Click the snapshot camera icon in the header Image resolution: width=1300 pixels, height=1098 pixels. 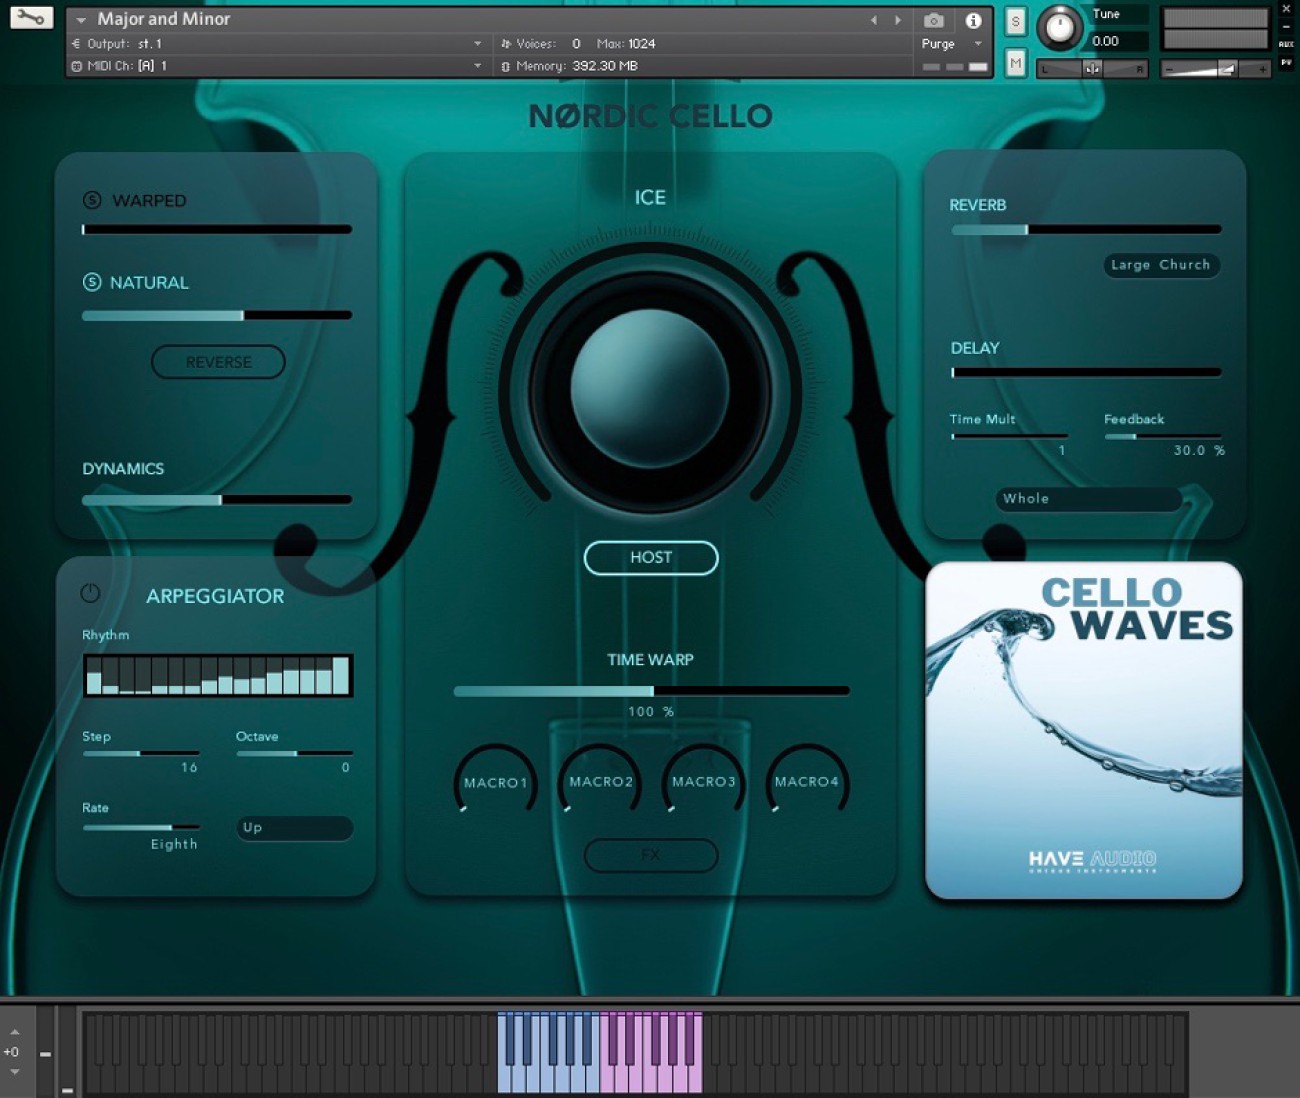click(x=934, y=20)
